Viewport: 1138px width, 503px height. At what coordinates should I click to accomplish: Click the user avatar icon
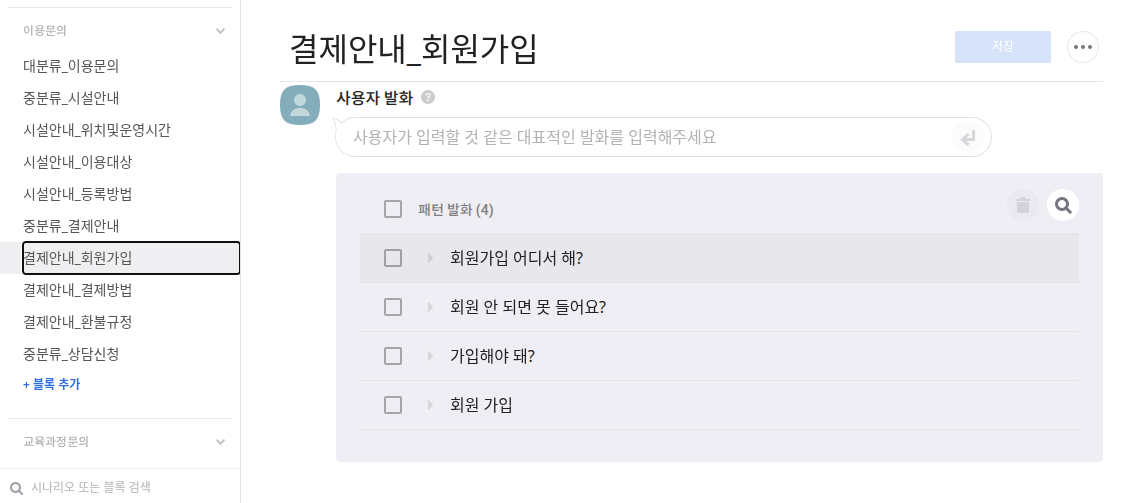pos(300,105)
